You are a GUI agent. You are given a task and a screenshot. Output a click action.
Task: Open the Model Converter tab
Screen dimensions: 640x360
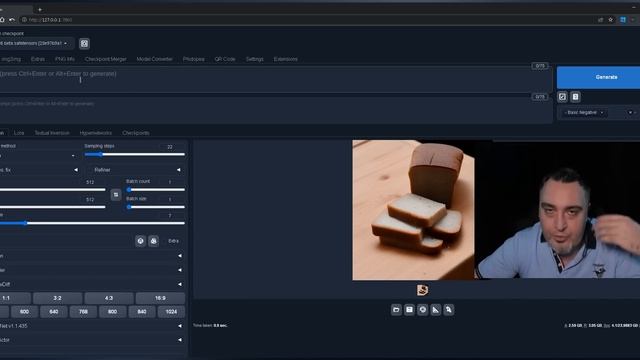point(155,59)
